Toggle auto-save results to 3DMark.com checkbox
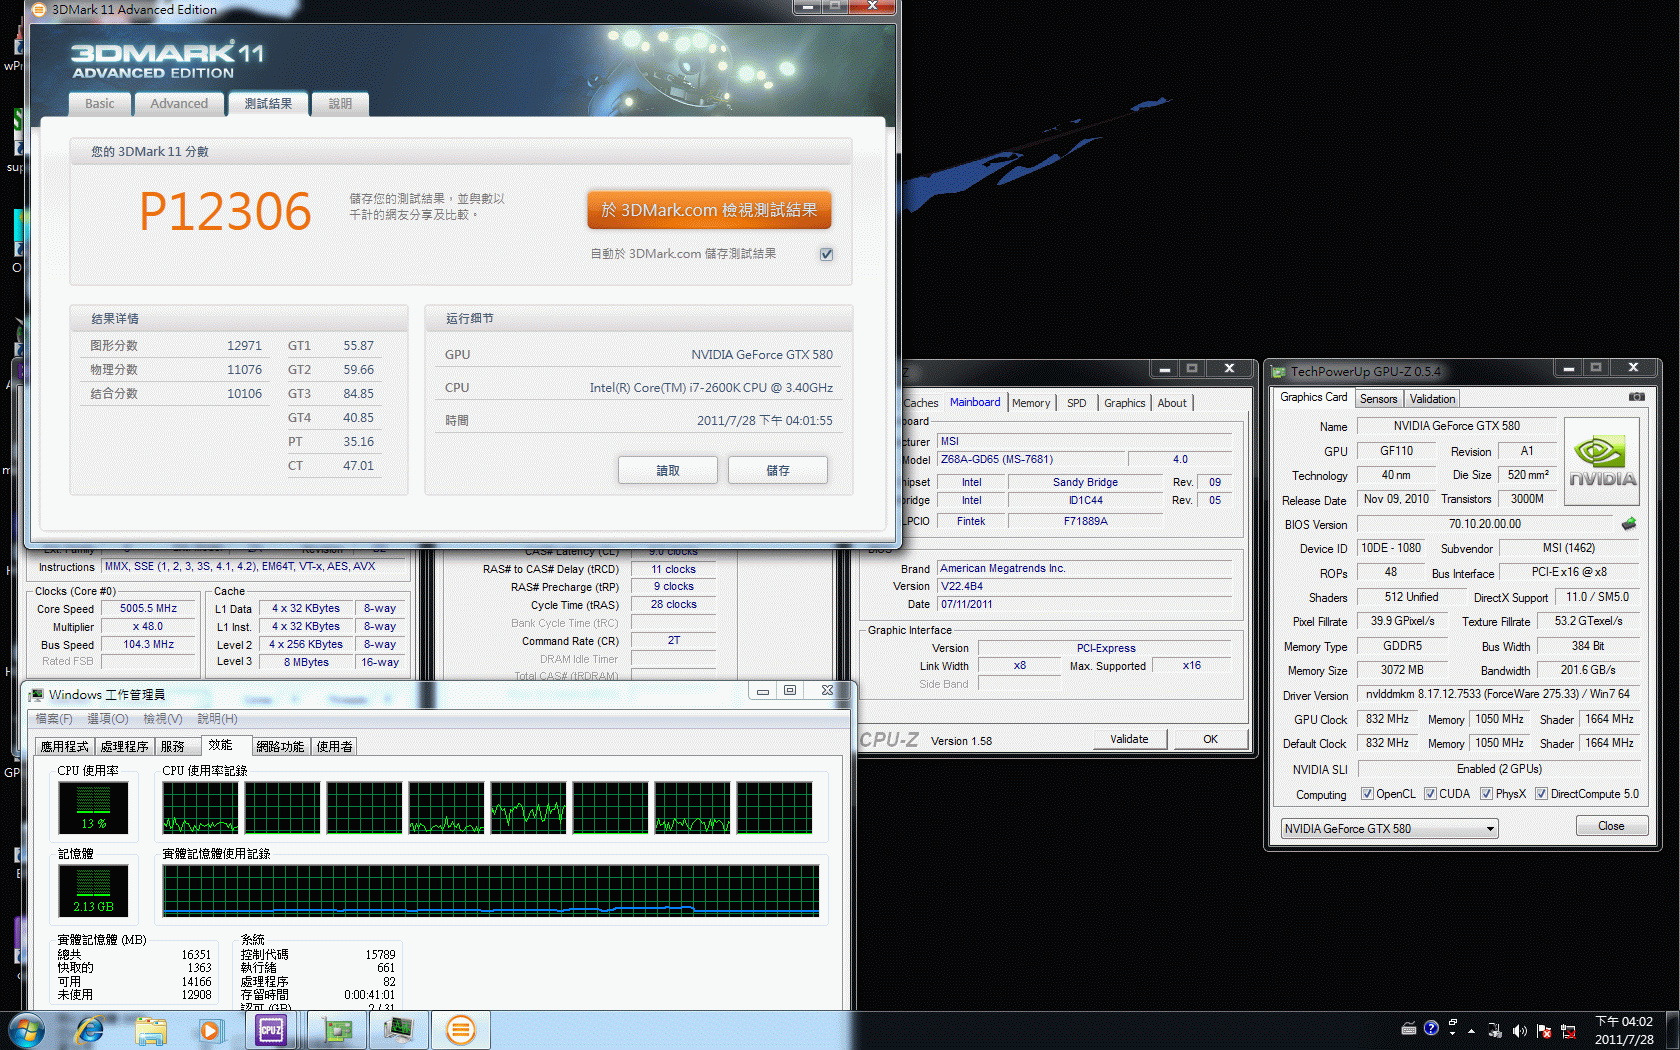Image resolution: width=1680 pixels, height=1050 pixels. [x=826, y=254]
